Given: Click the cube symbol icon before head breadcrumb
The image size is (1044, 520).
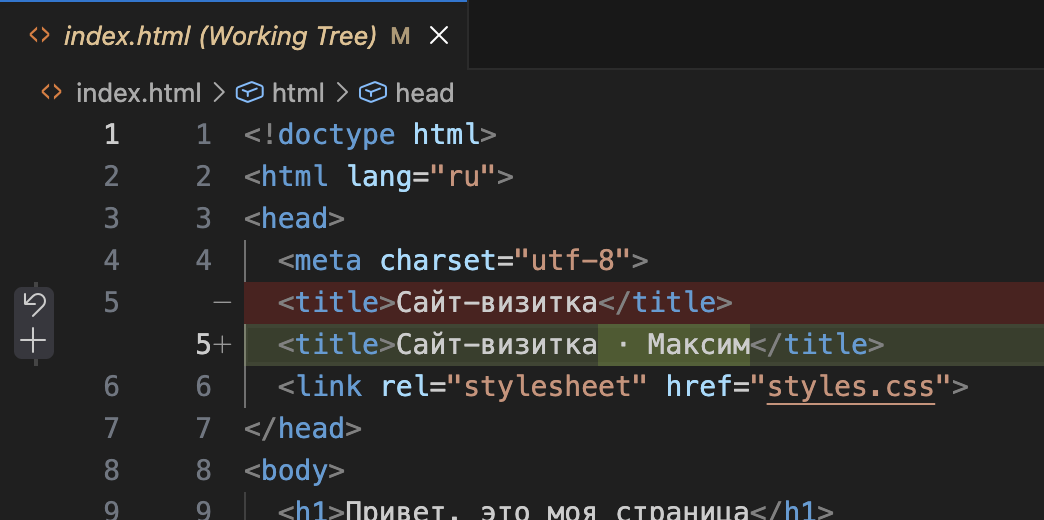Looking at the screenshot, I should 373,93.
